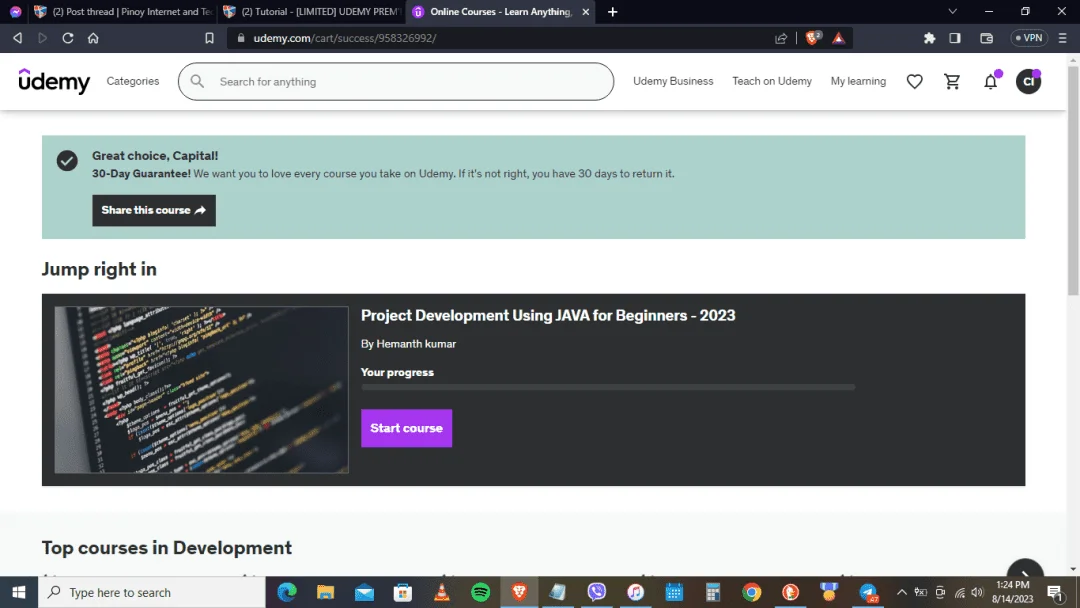The image size is (1080, 608).
Task: Open the notifications bell
Action: point(990,81)
